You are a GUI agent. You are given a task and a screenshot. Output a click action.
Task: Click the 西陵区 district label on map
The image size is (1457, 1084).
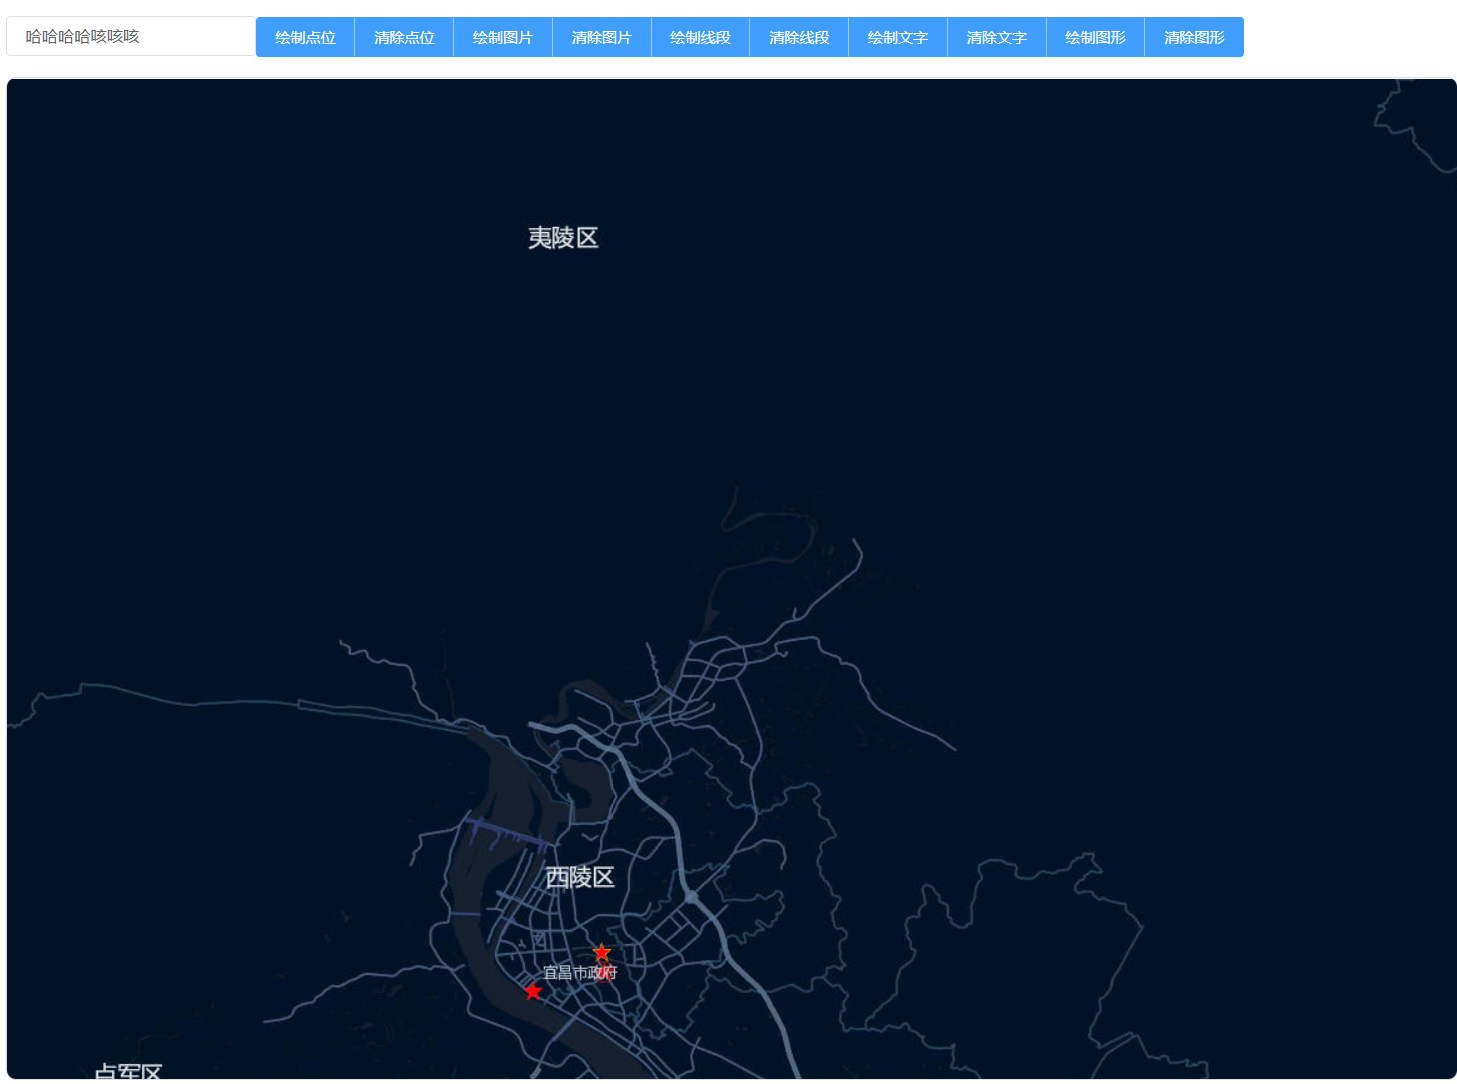point(580,877)
